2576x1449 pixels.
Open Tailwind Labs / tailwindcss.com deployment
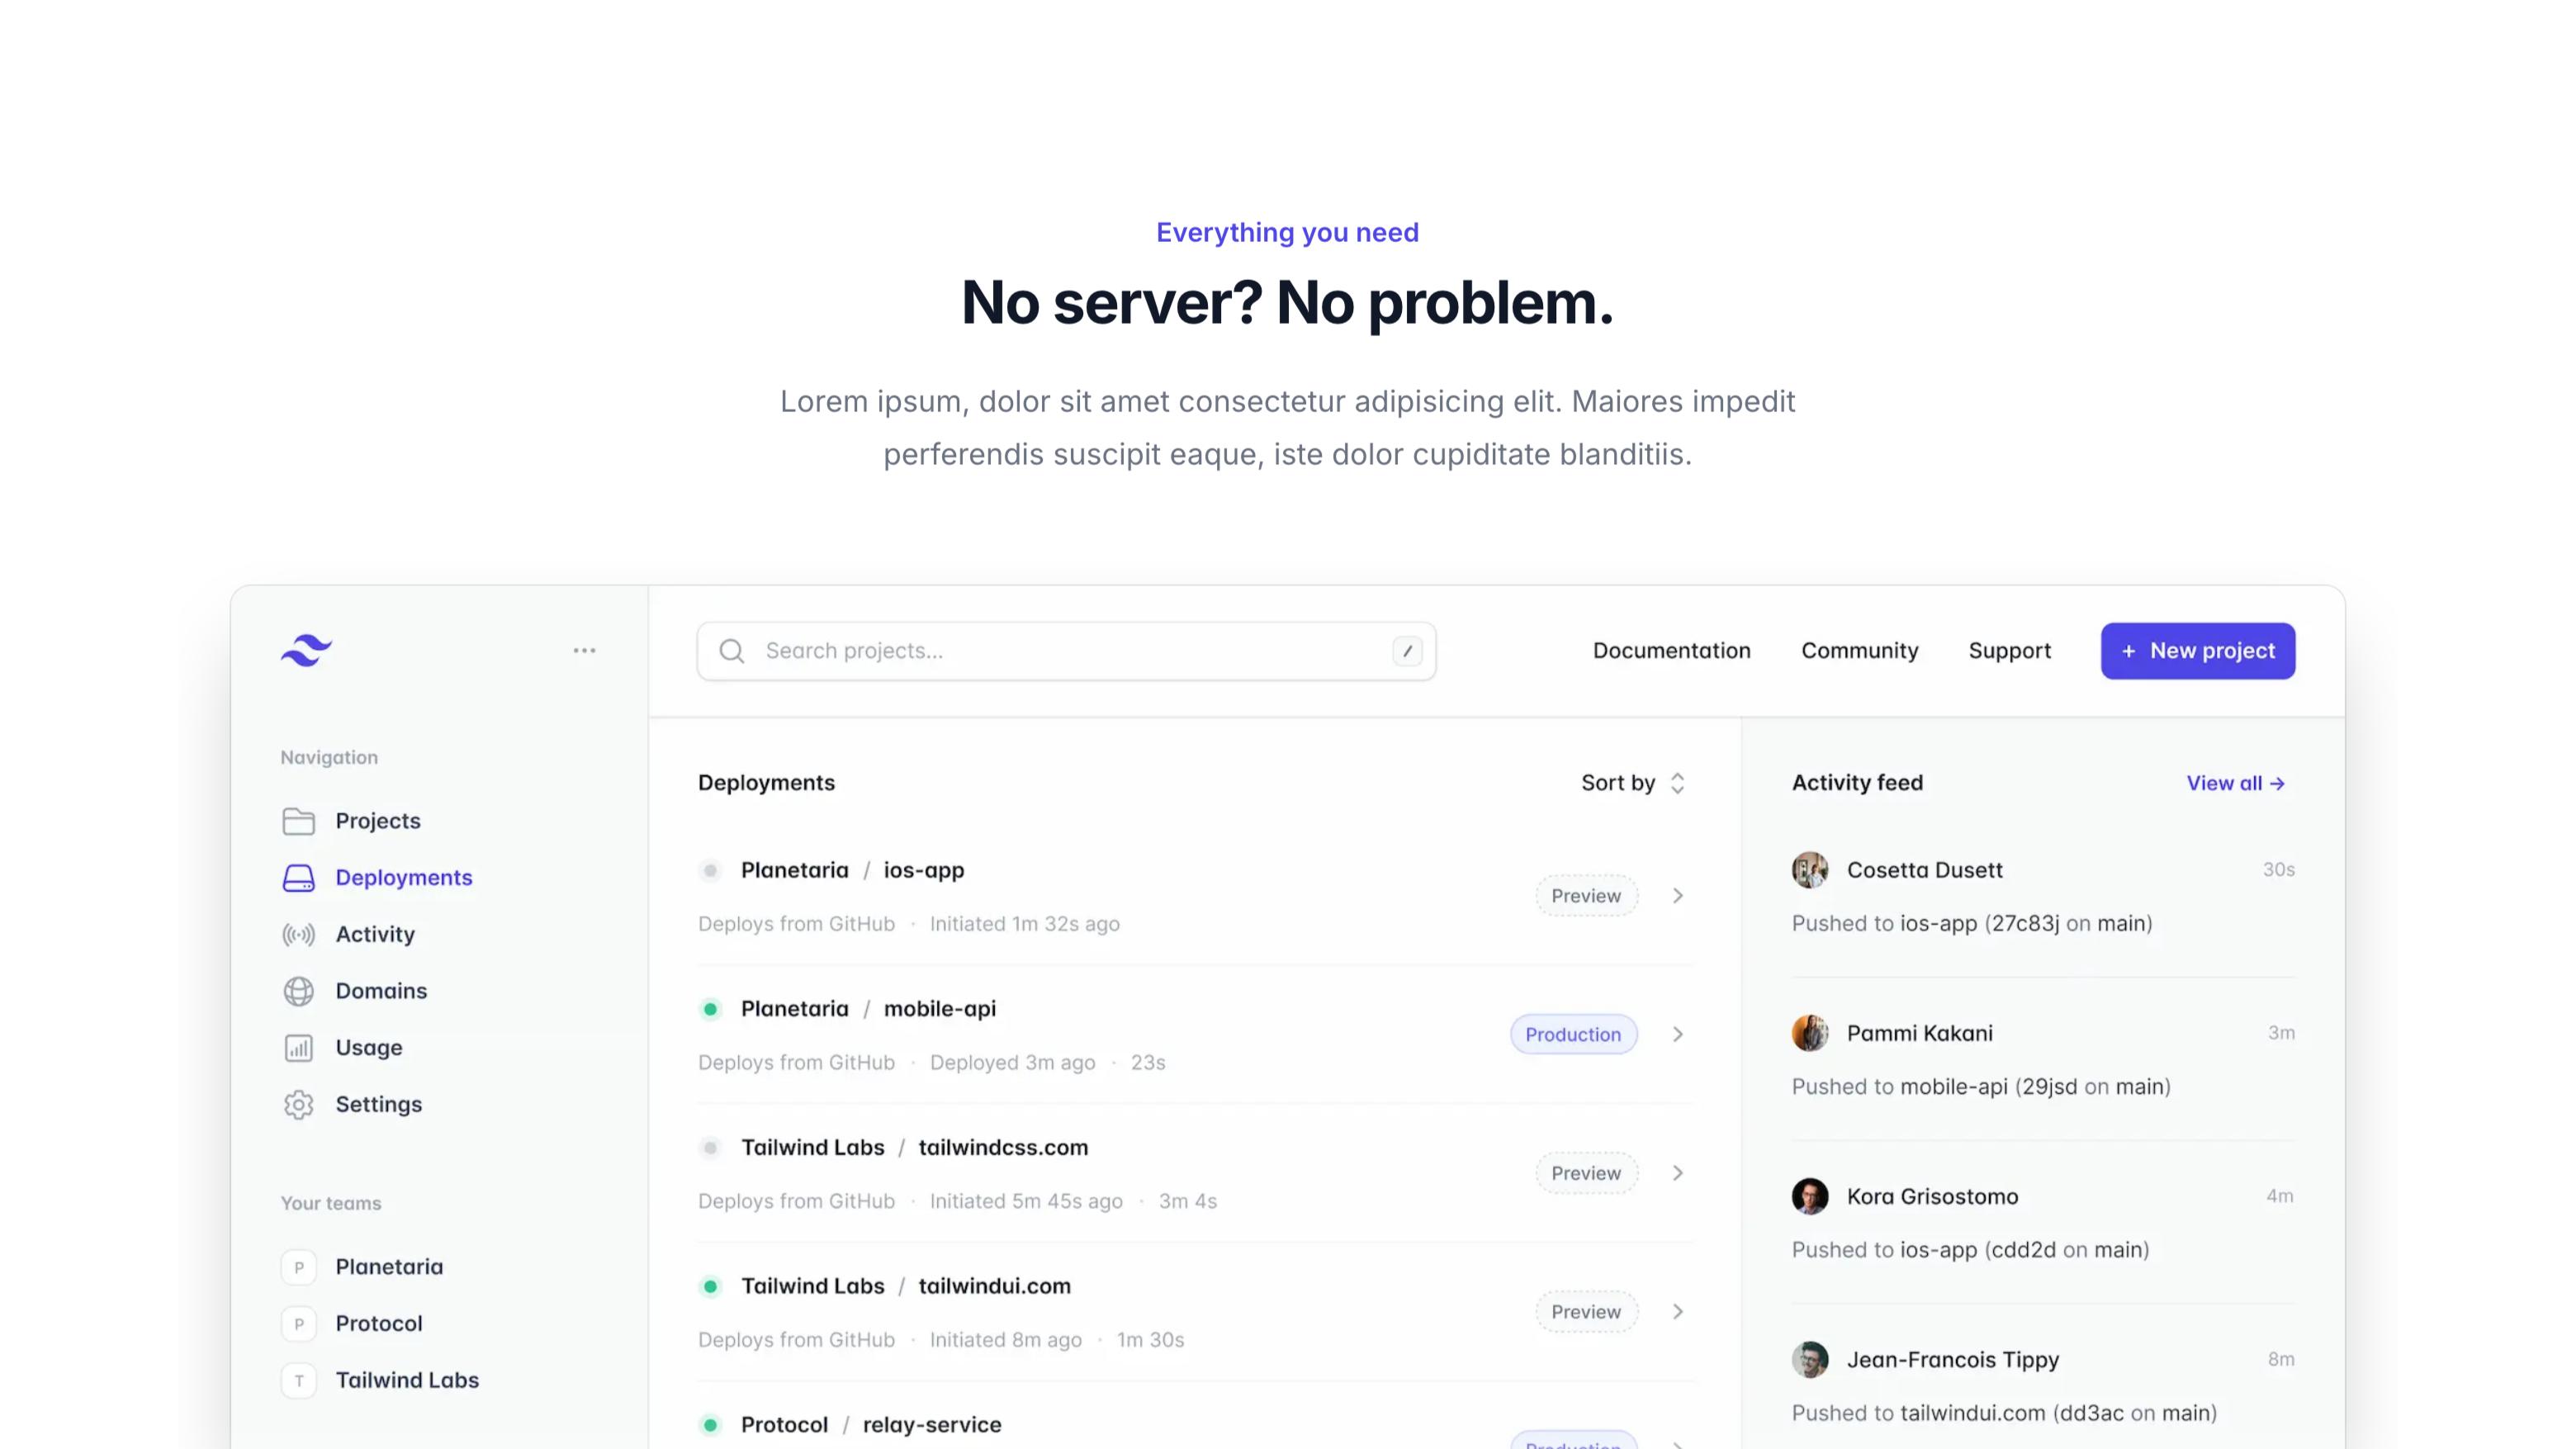point(914,1148)
